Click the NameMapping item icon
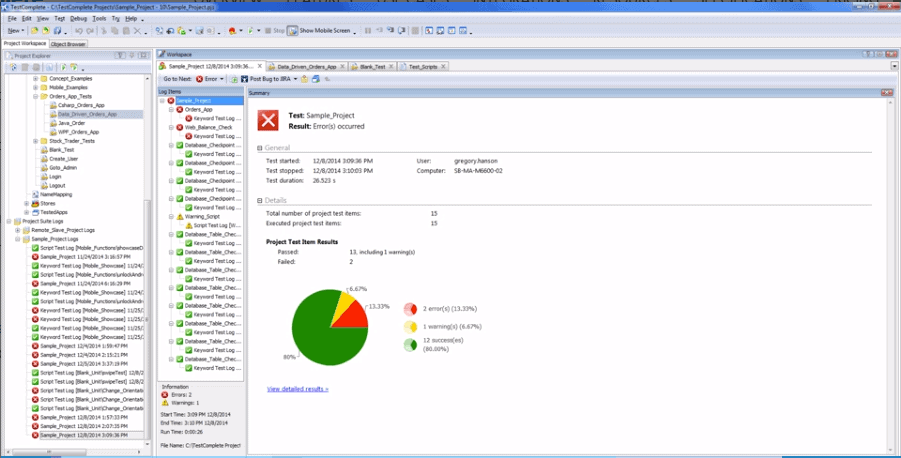This screenshot has width=901, height=458. coord(35,194)
